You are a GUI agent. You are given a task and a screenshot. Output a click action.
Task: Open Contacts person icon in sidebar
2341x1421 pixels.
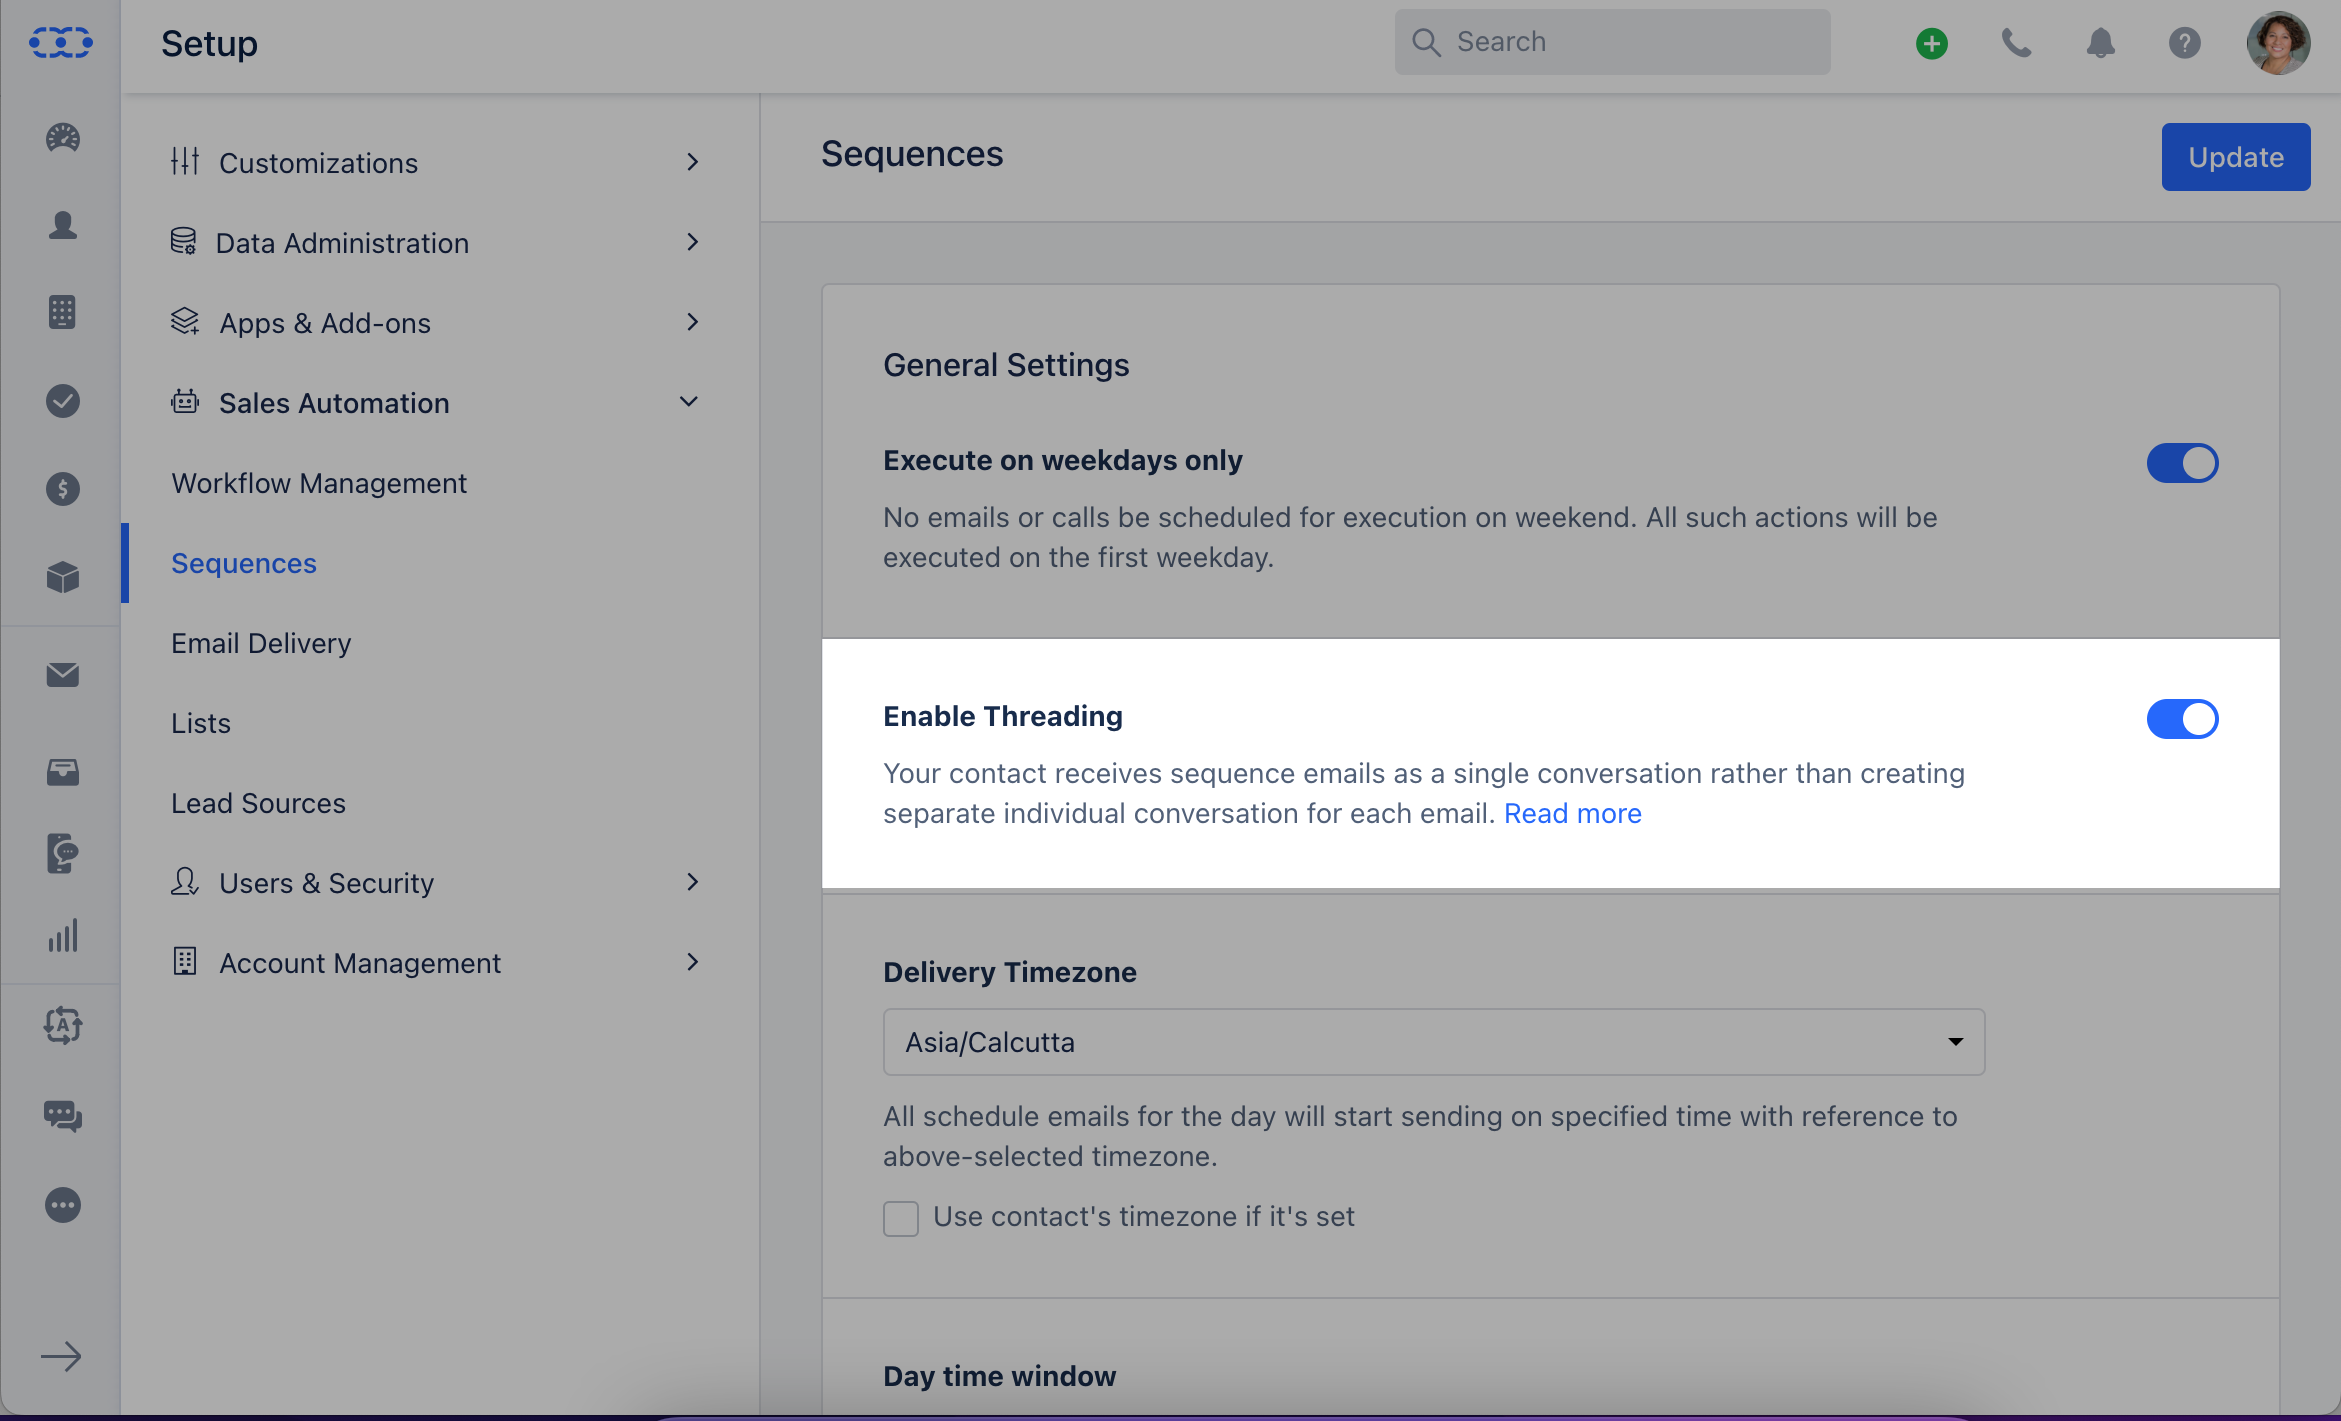[62, 225]
